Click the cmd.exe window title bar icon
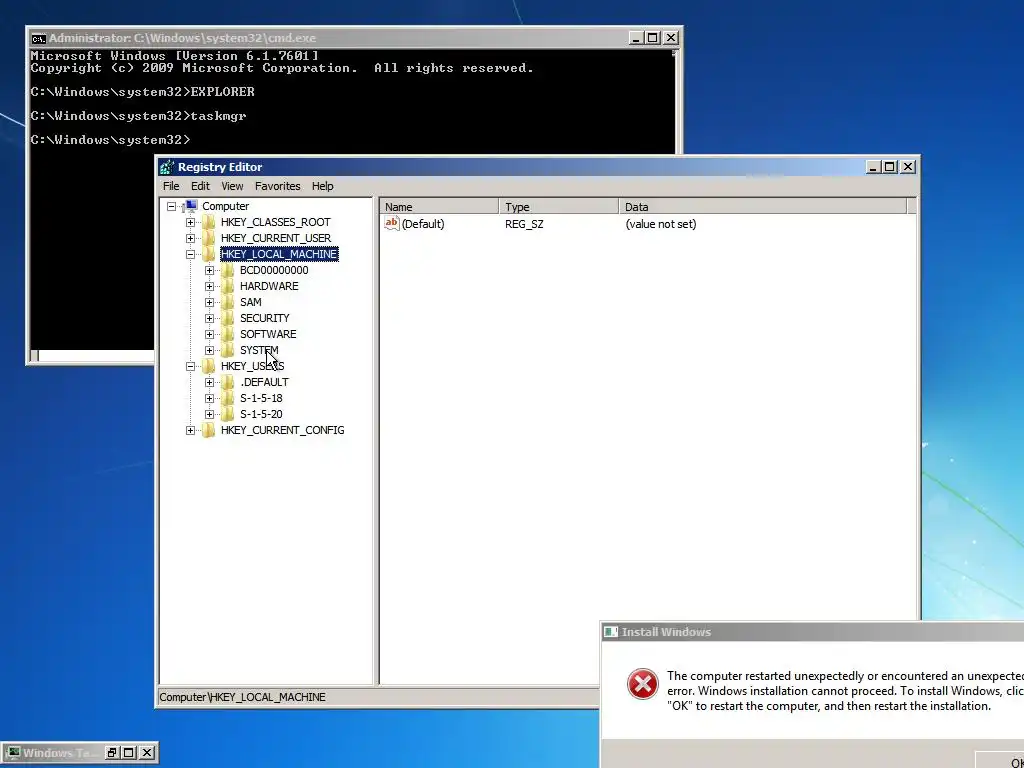The image size is (1024, 768). (39, 39)
